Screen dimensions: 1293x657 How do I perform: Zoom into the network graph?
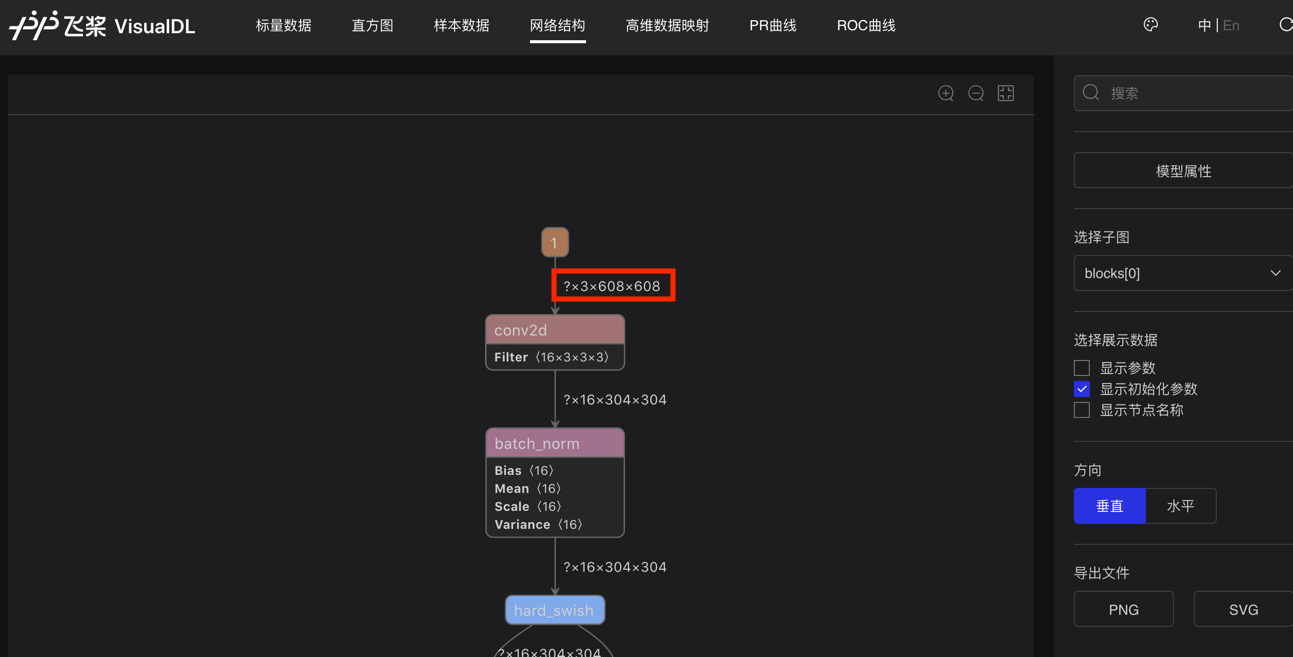pyautogui.click(x=945, y=92)
